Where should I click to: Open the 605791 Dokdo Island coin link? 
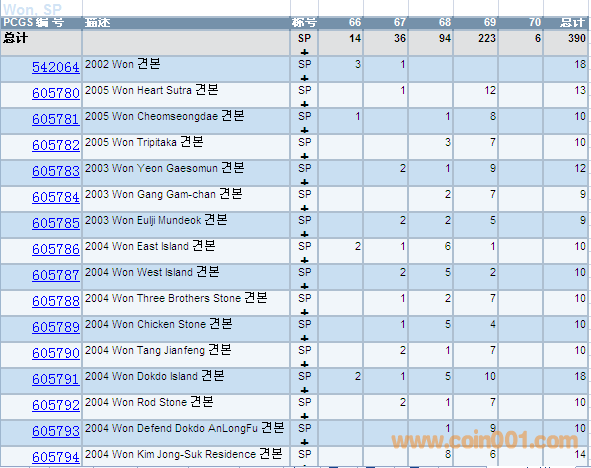coord(56,379)
